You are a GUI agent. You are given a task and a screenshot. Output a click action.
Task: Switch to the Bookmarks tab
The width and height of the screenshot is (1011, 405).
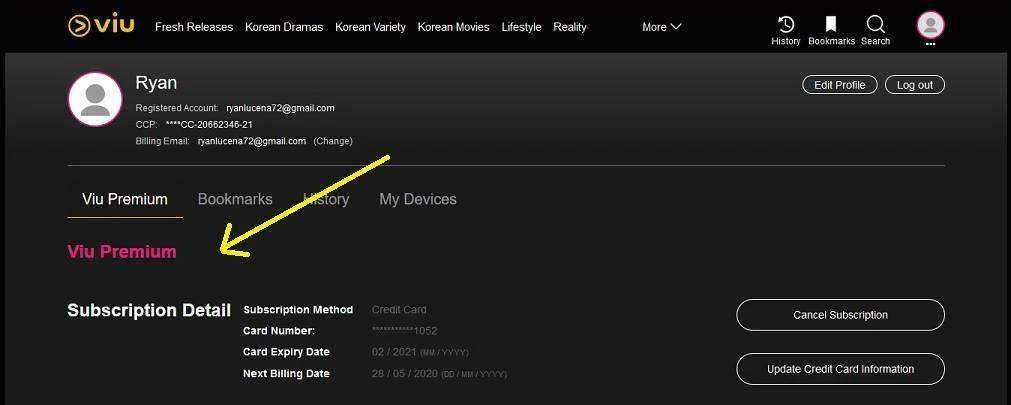[x=235, y=199]
